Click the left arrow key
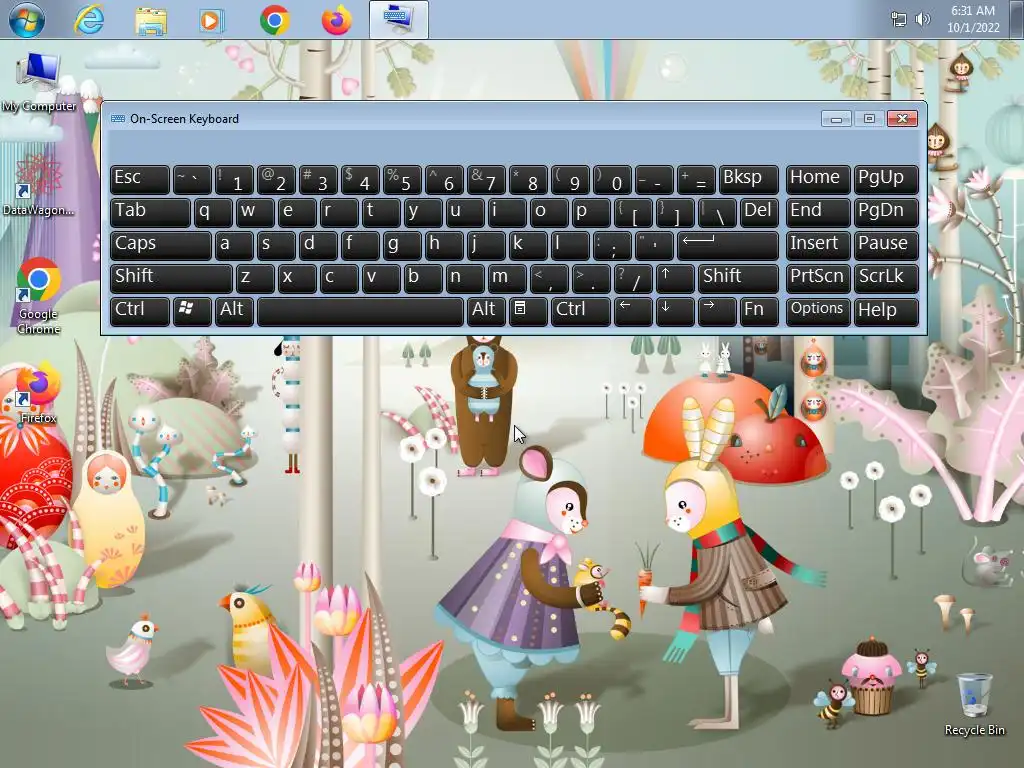The image size is (1024, 768). [633, 311]
